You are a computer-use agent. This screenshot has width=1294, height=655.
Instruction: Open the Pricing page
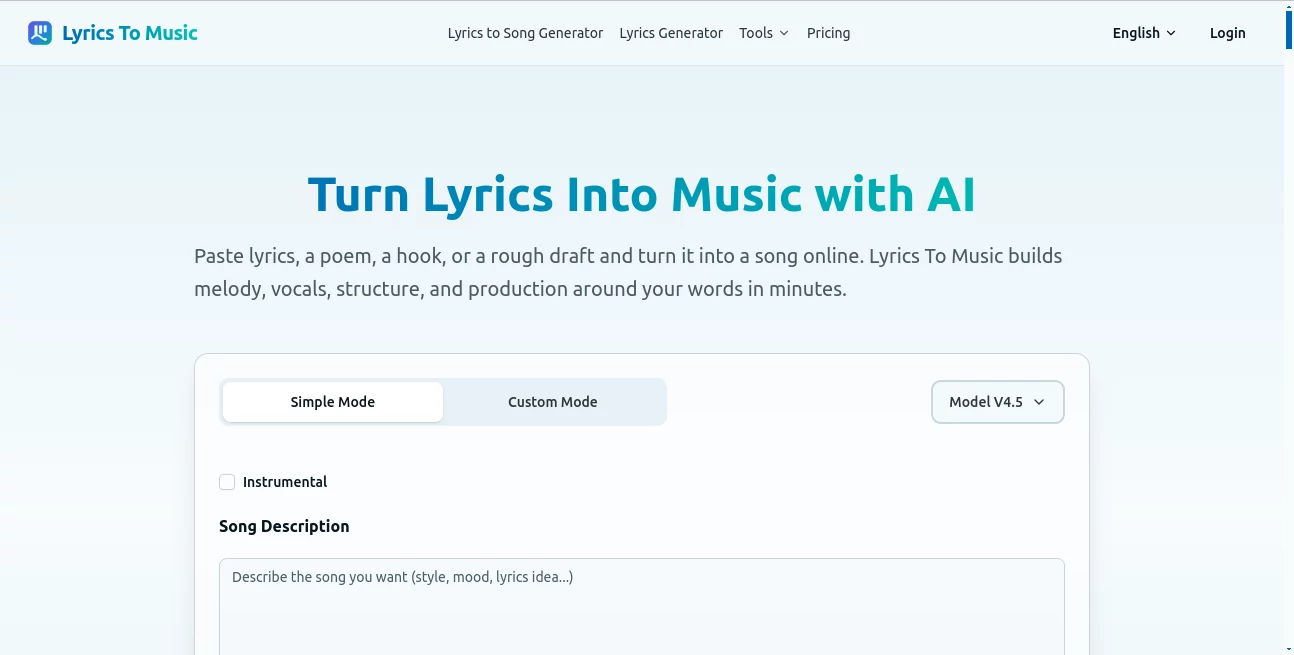click(x=828, y=33)
